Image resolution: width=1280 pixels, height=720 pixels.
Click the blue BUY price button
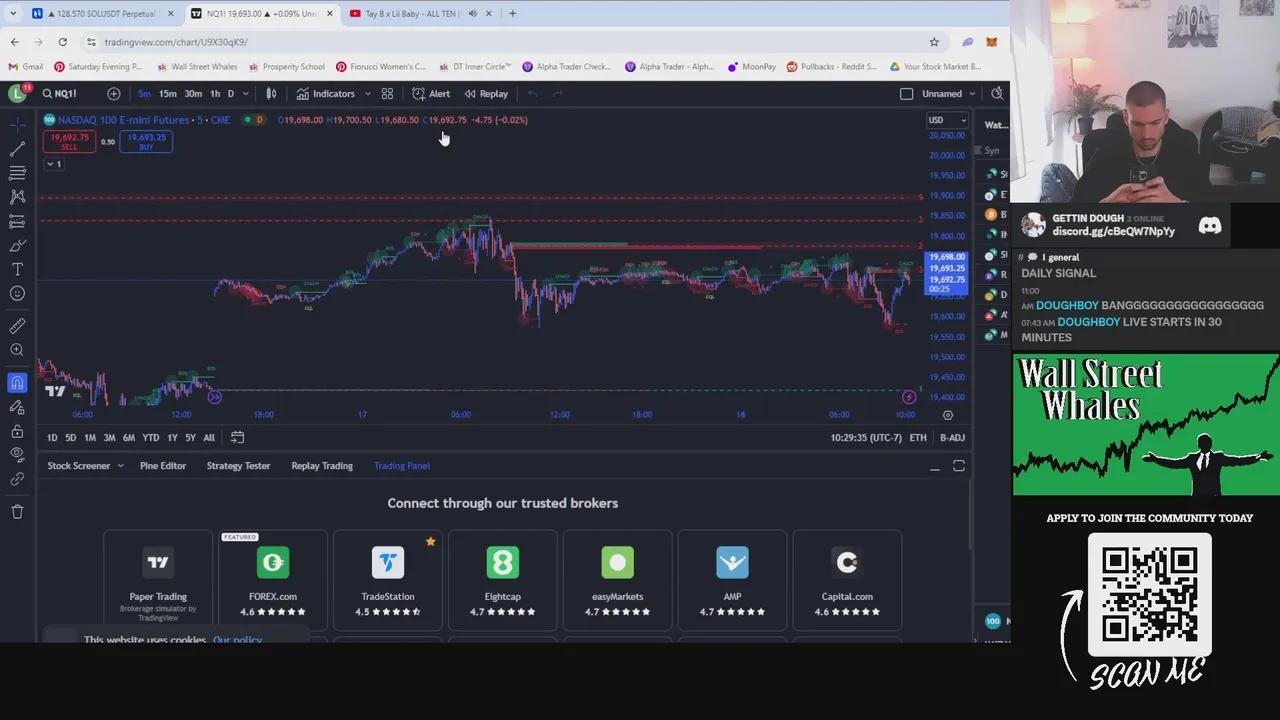[146, 141]
